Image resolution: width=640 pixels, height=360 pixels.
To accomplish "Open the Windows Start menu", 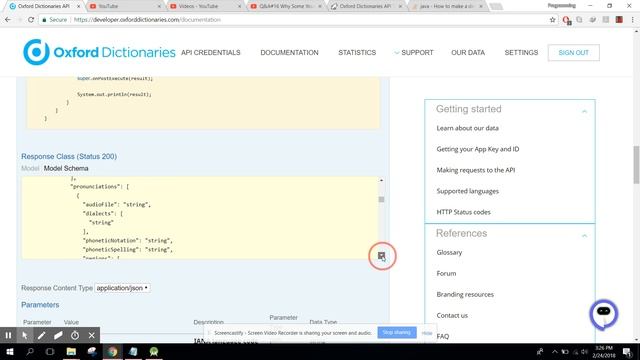I will click(10, 351).
